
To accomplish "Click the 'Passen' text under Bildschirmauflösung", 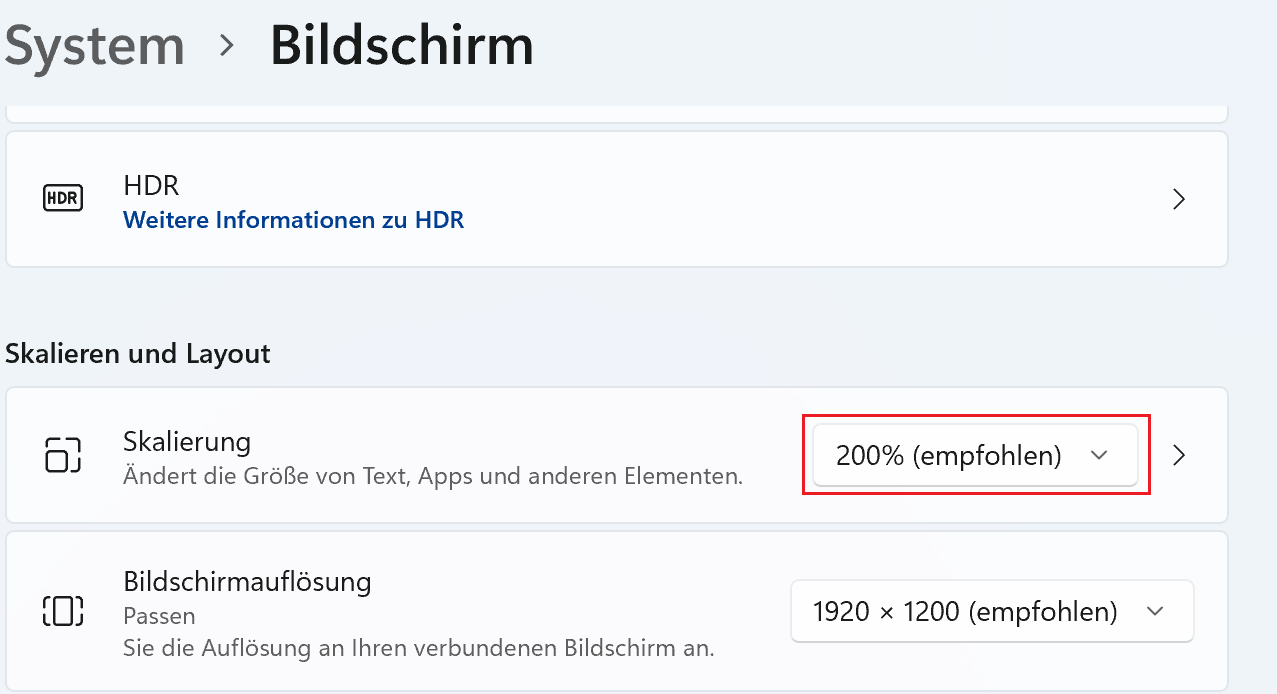I will 159,615.
